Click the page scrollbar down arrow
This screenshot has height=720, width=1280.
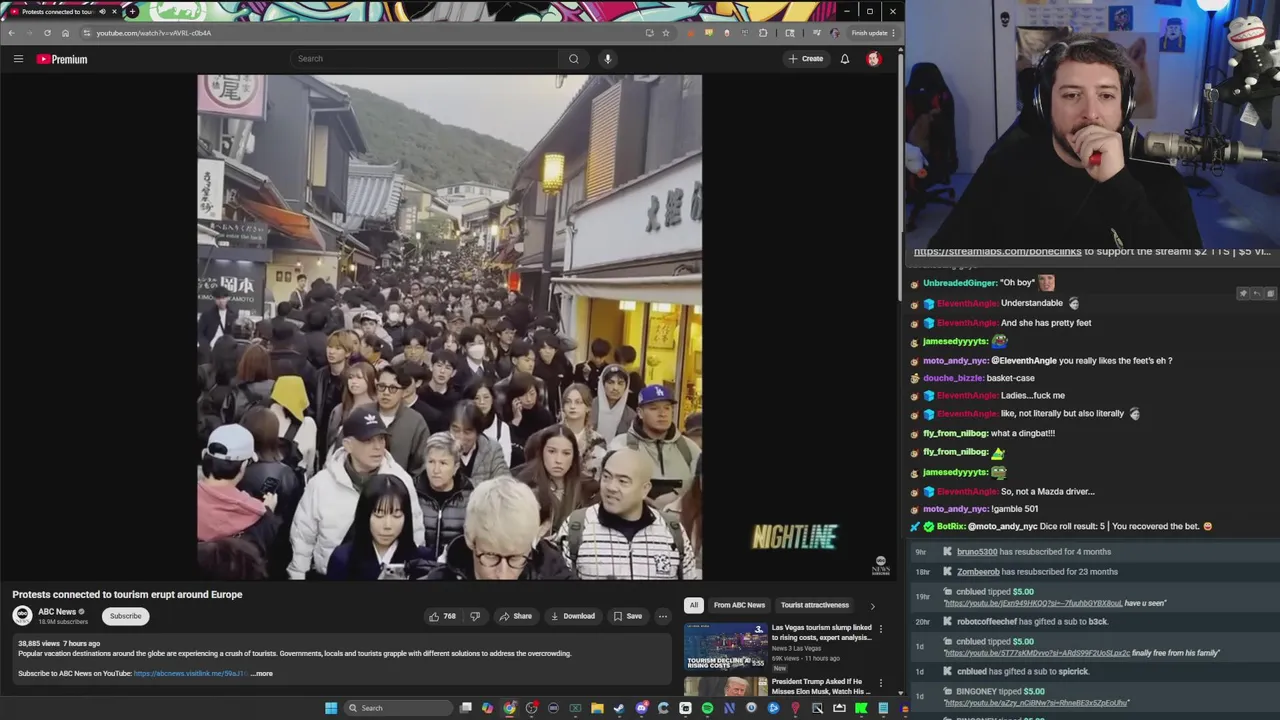point(899,693)
